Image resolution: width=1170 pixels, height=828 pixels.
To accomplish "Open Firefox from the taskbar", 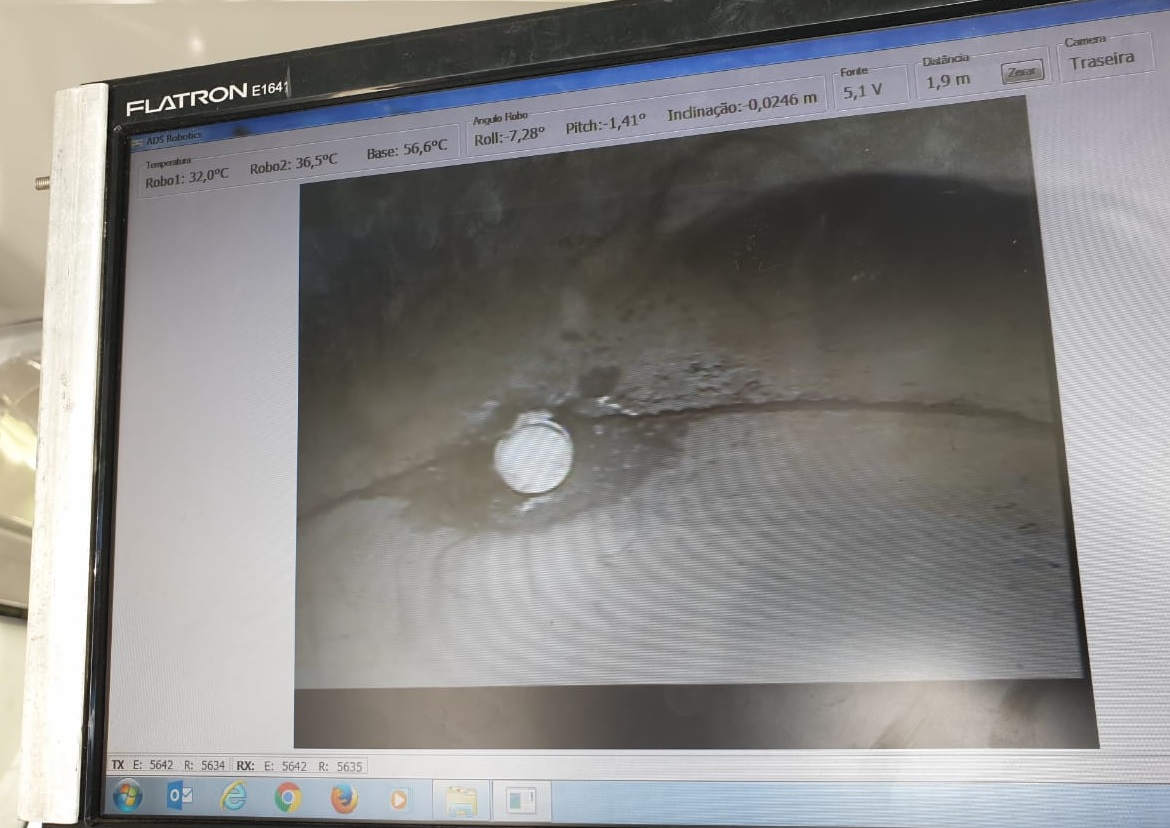I will (x=343, y=799).
